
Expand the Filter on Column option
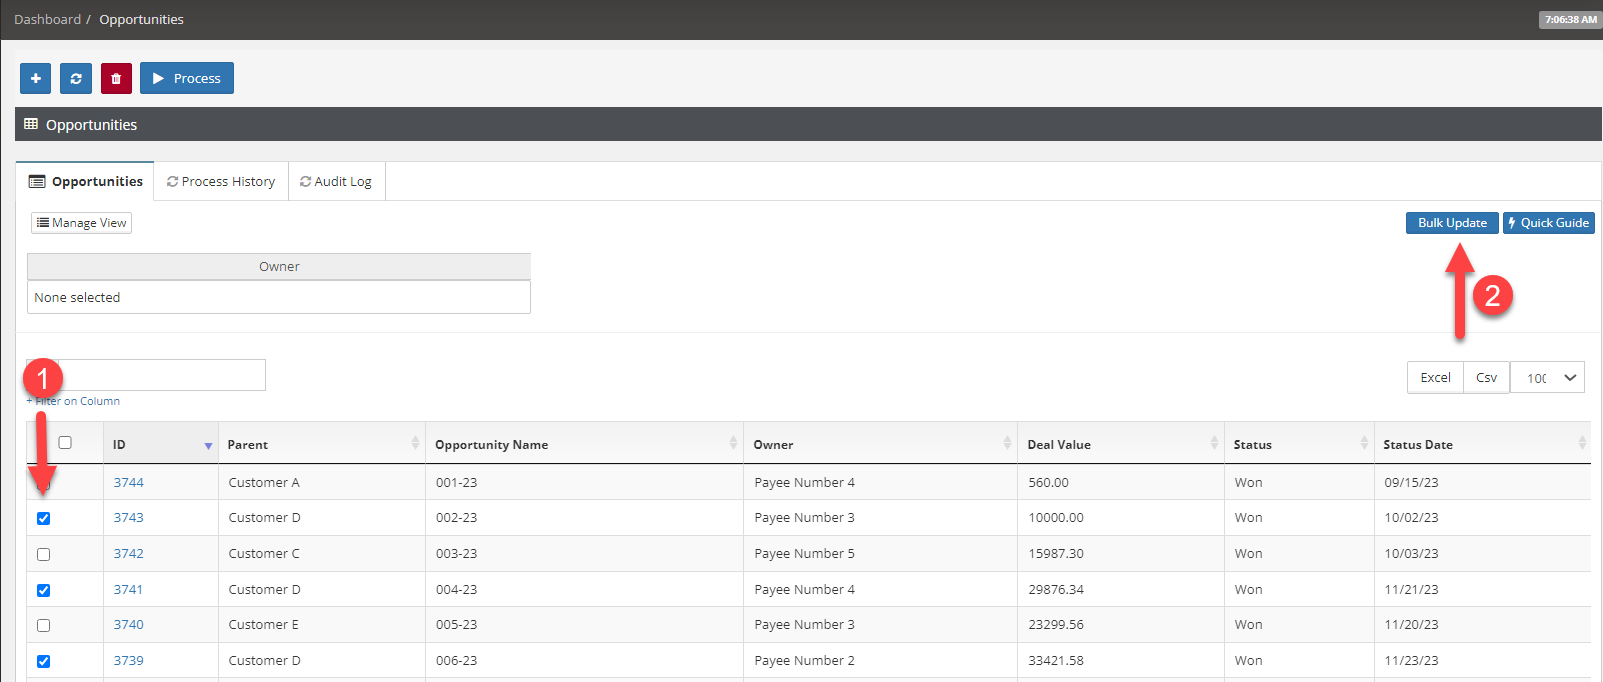coord(76,401)
